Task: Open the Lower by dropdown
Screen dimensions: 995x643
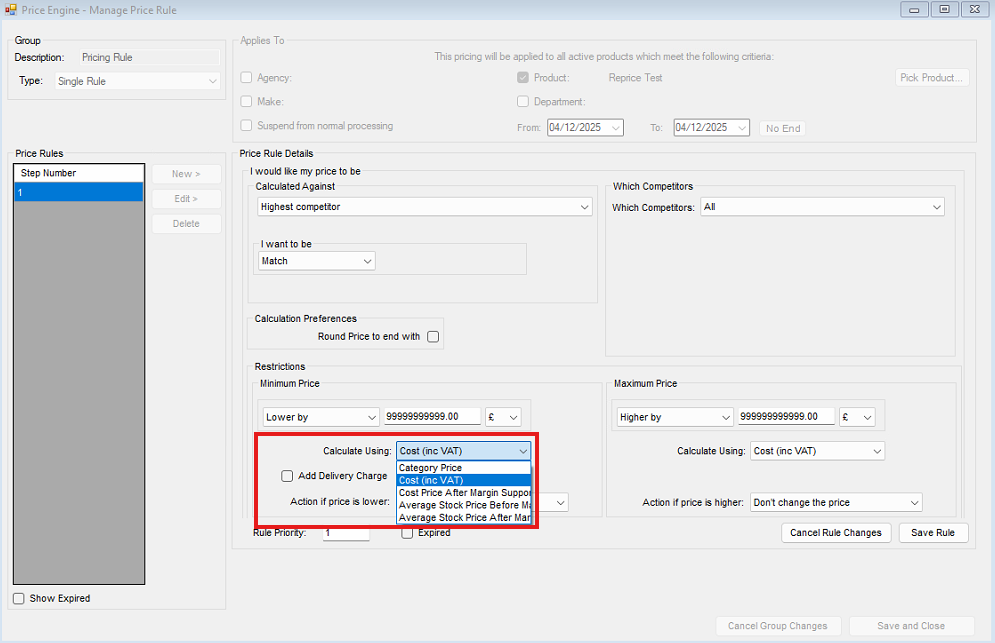Action: (321, 417)
